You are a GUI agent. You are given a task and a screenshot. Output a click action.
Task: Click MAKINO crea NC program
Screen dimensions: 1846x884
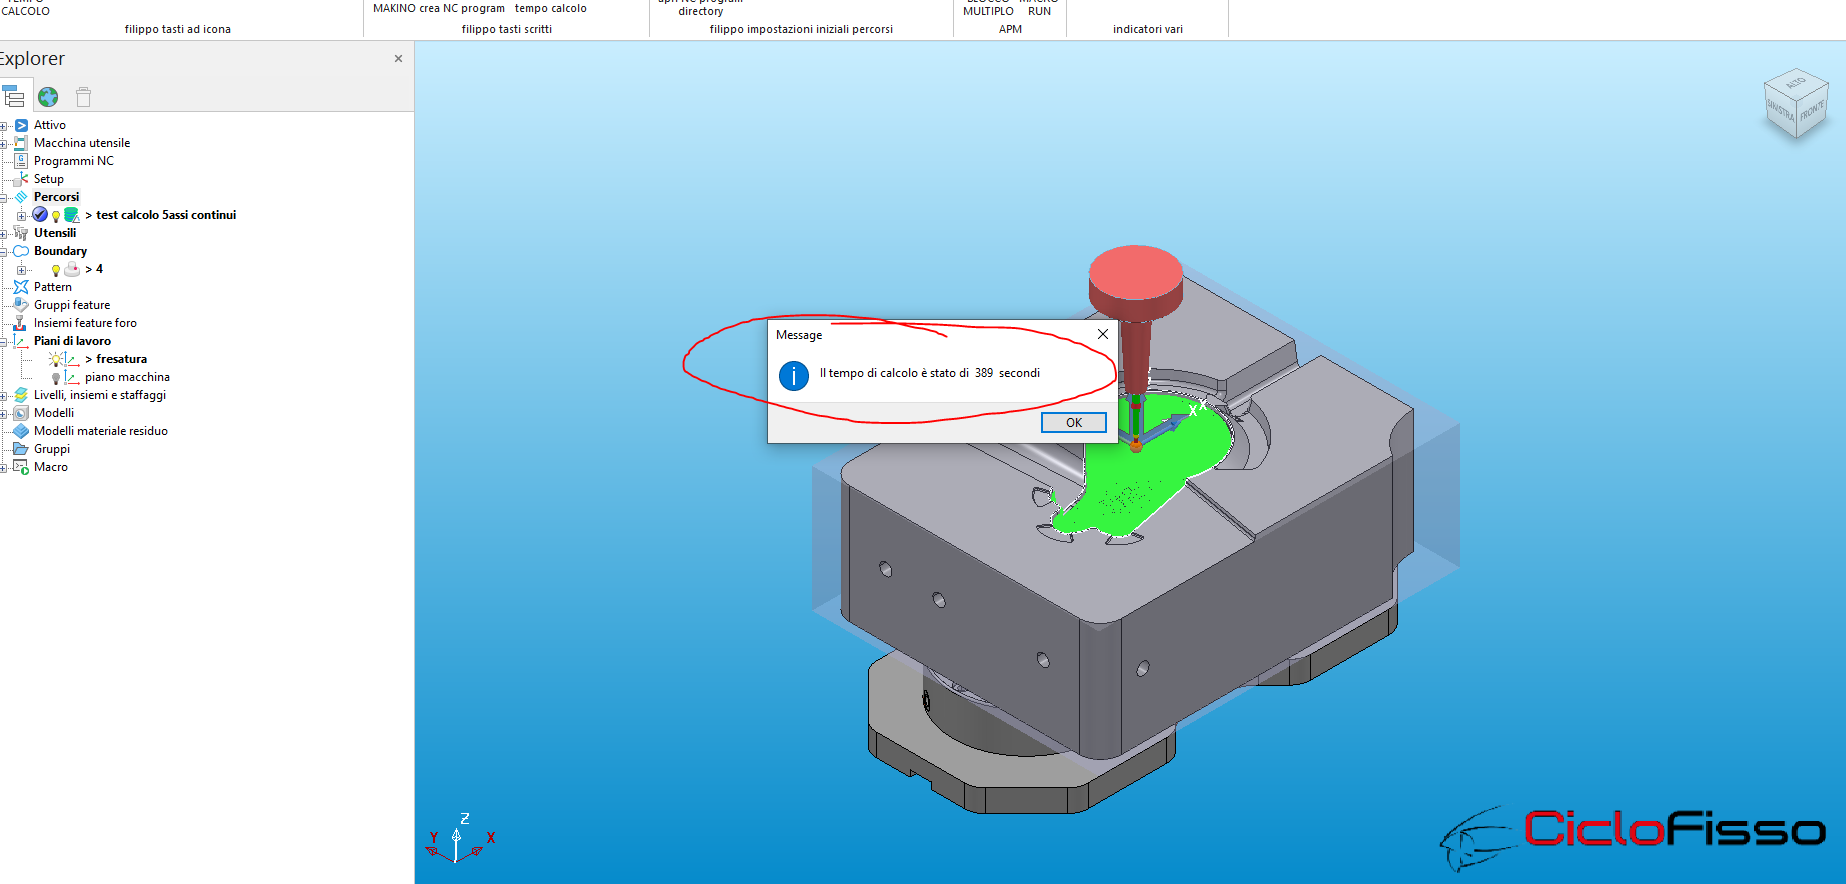[x=439, y=8]
